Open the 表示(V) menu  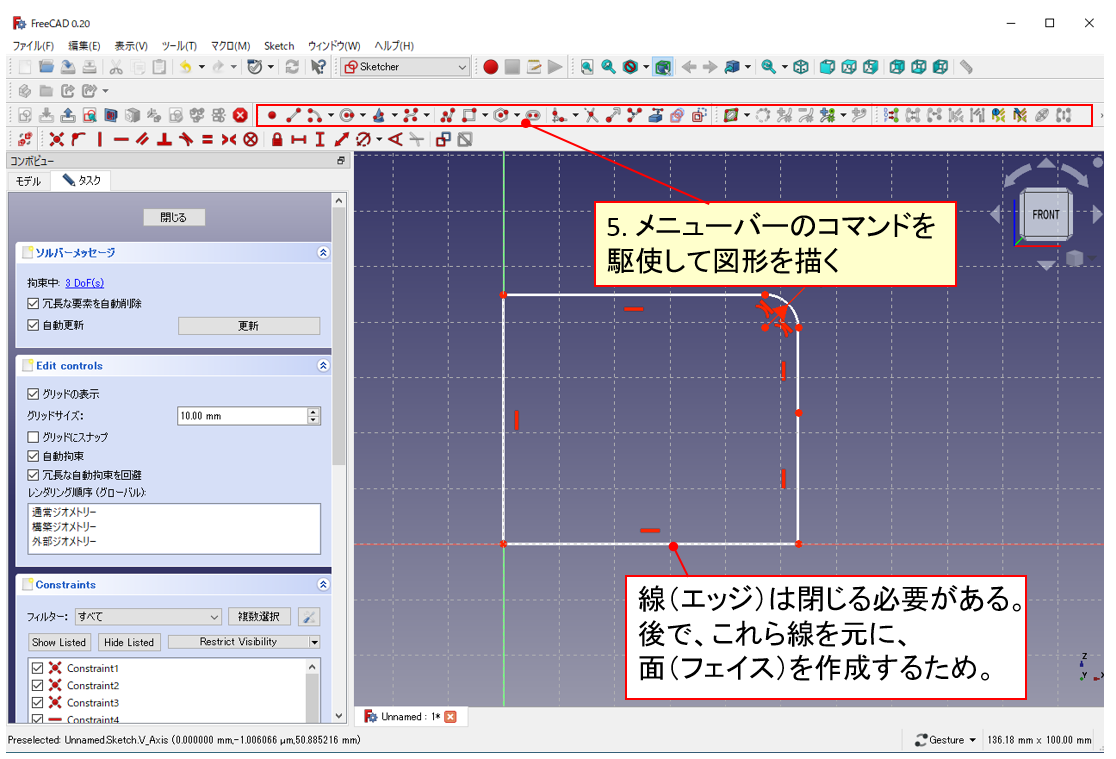point(131,46)
